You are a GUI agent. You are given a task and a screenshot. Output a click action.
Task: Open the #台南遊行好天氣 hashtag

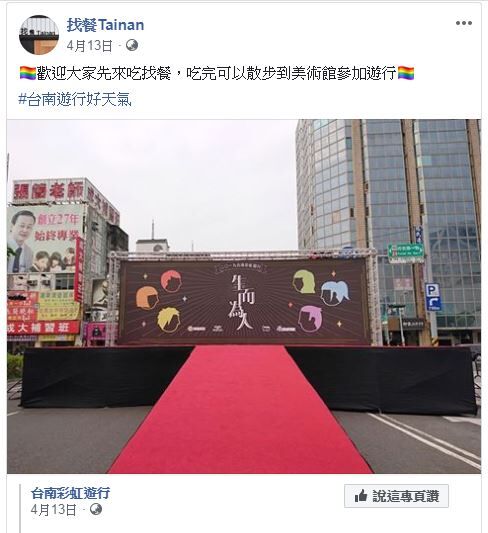pyautogui.click(x=75, y=99)
